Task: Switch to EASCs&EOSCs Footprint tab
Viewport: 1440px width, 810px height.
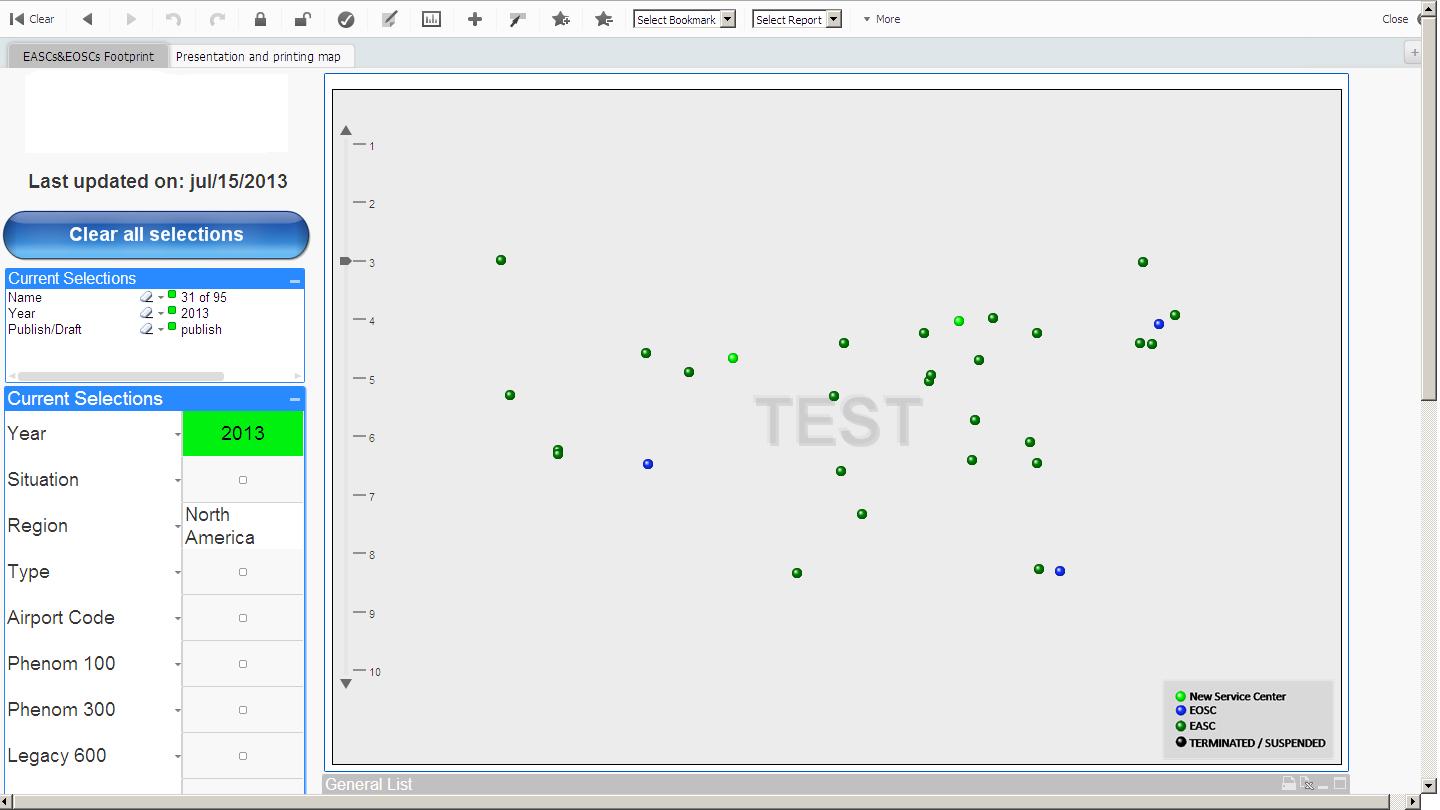Action: (x=88, y=56)
